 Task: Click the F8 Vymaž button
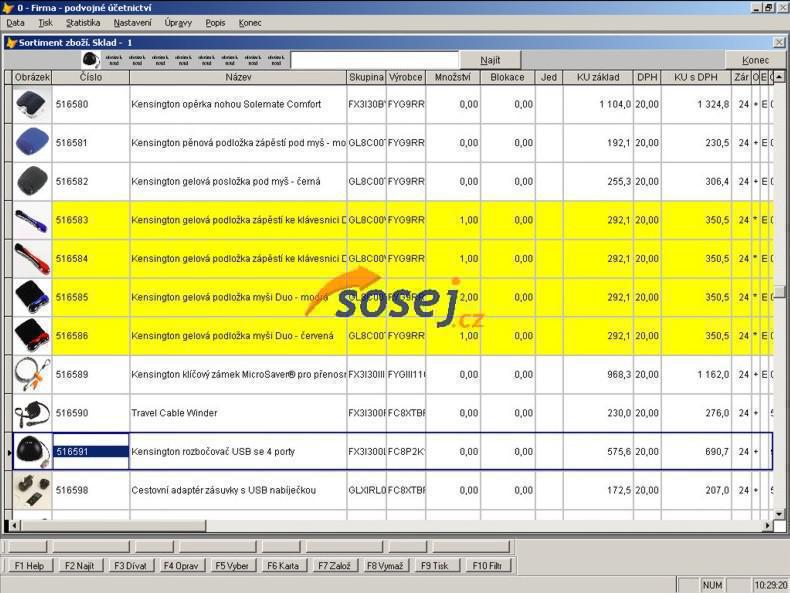(x=385, y=565)
